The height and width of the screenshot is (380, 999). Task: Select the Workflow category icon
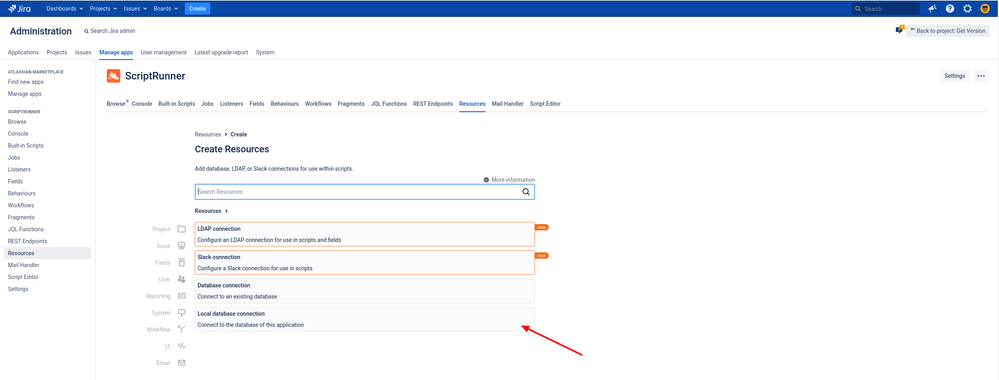coord(182,330)
